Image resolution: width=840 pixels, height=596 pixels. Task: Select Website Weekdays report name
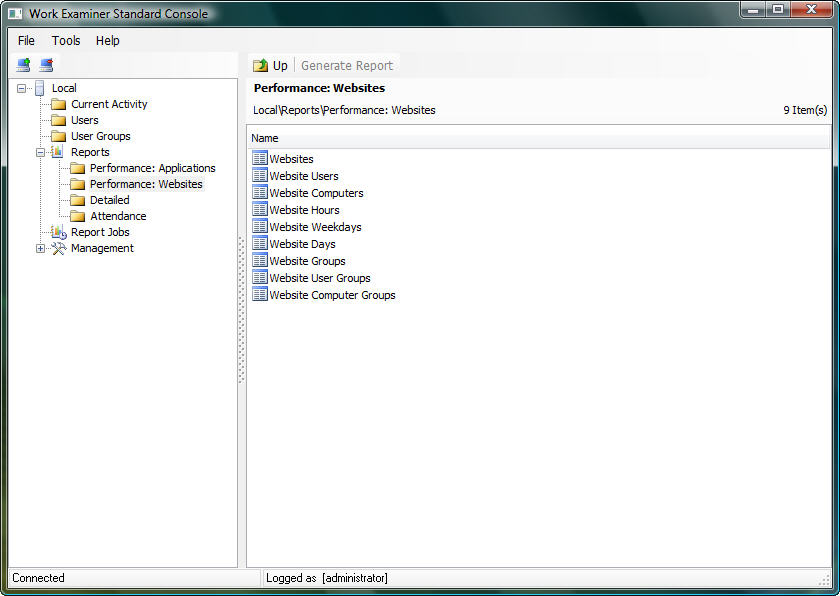(316, 227)
